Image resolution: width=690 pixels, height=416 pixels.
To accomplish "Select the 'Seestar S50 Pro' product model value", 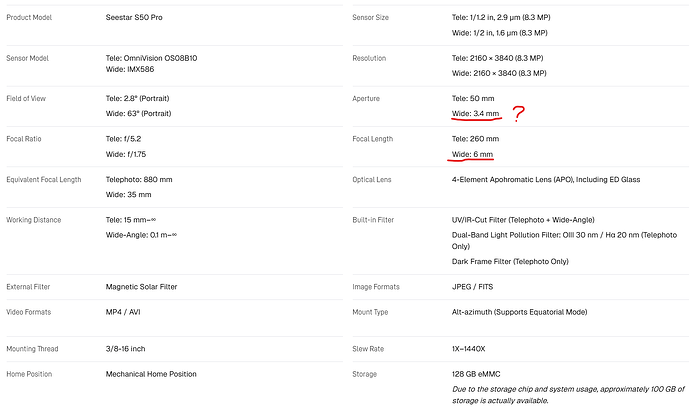I will [x=134, y=18].
